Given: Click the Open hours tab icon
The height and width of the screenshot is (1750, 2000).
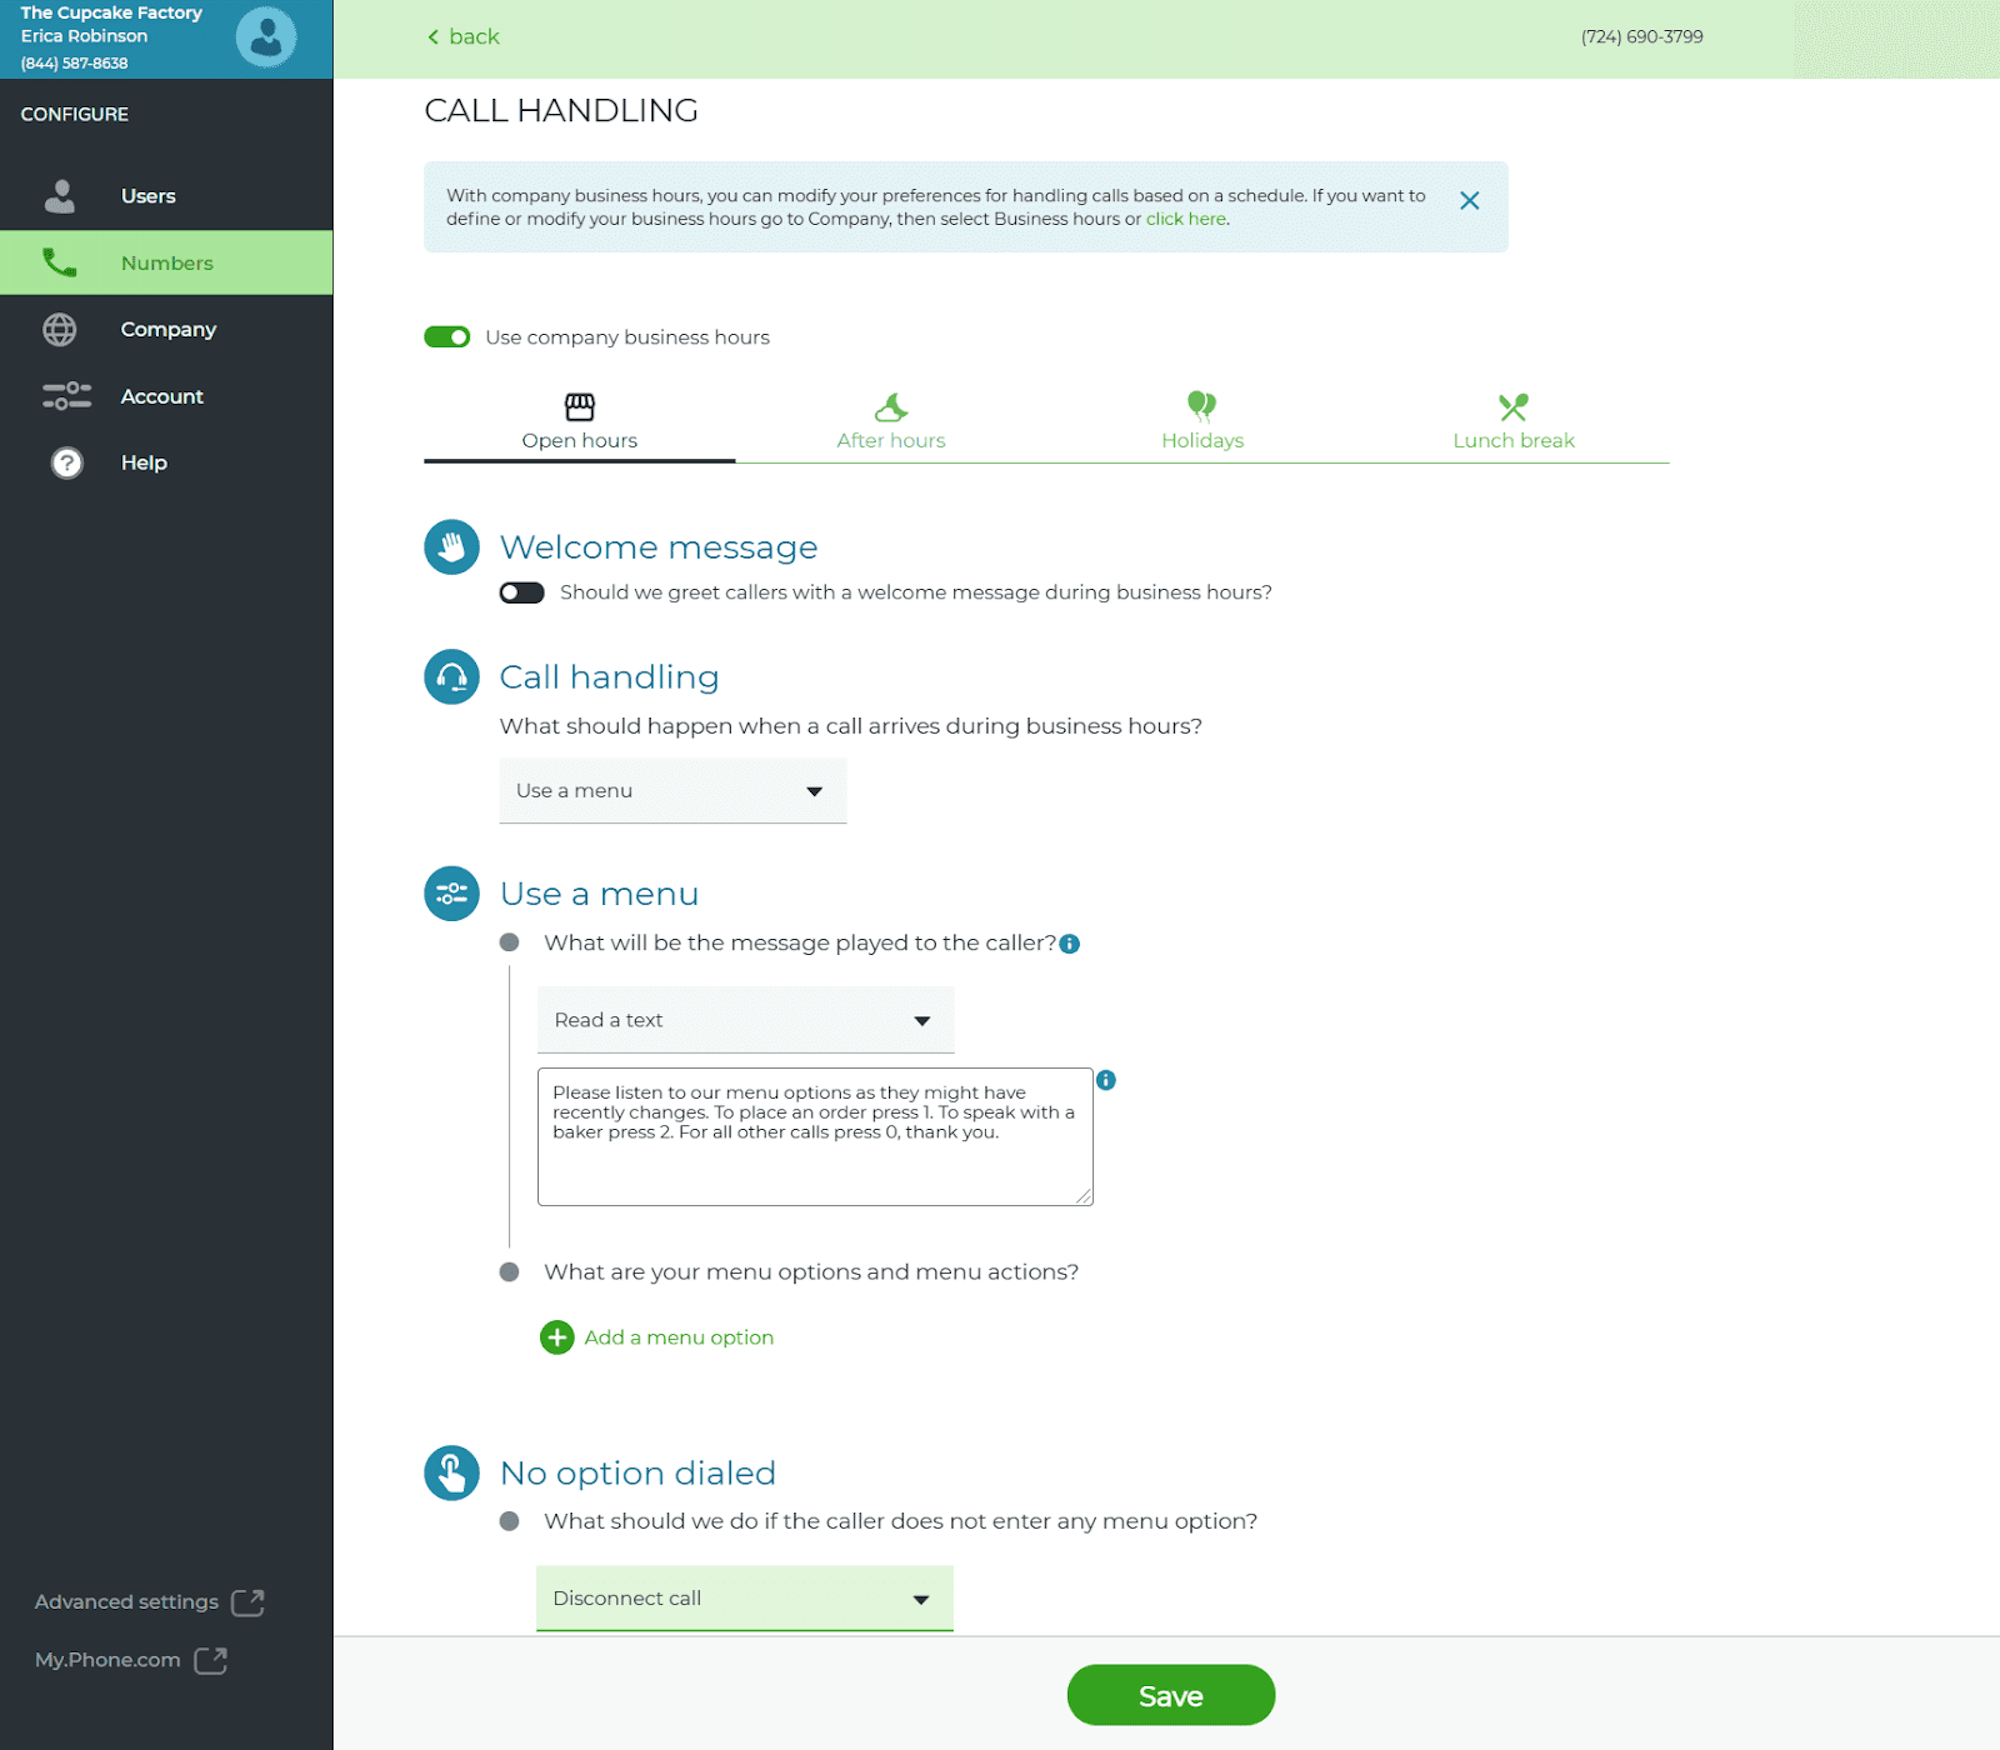Looking at the screenshot, I should point(580,405).
